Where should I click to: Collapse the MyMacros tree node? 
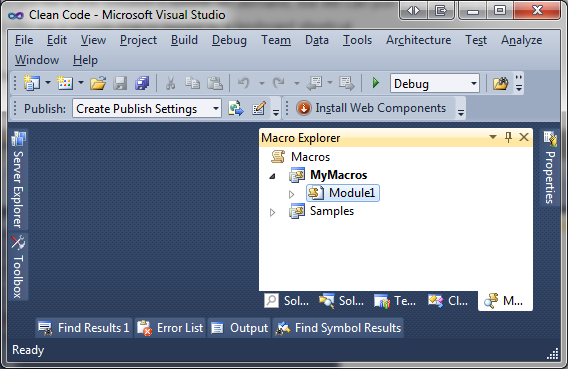pyautogui.click(x=272, y=176)
